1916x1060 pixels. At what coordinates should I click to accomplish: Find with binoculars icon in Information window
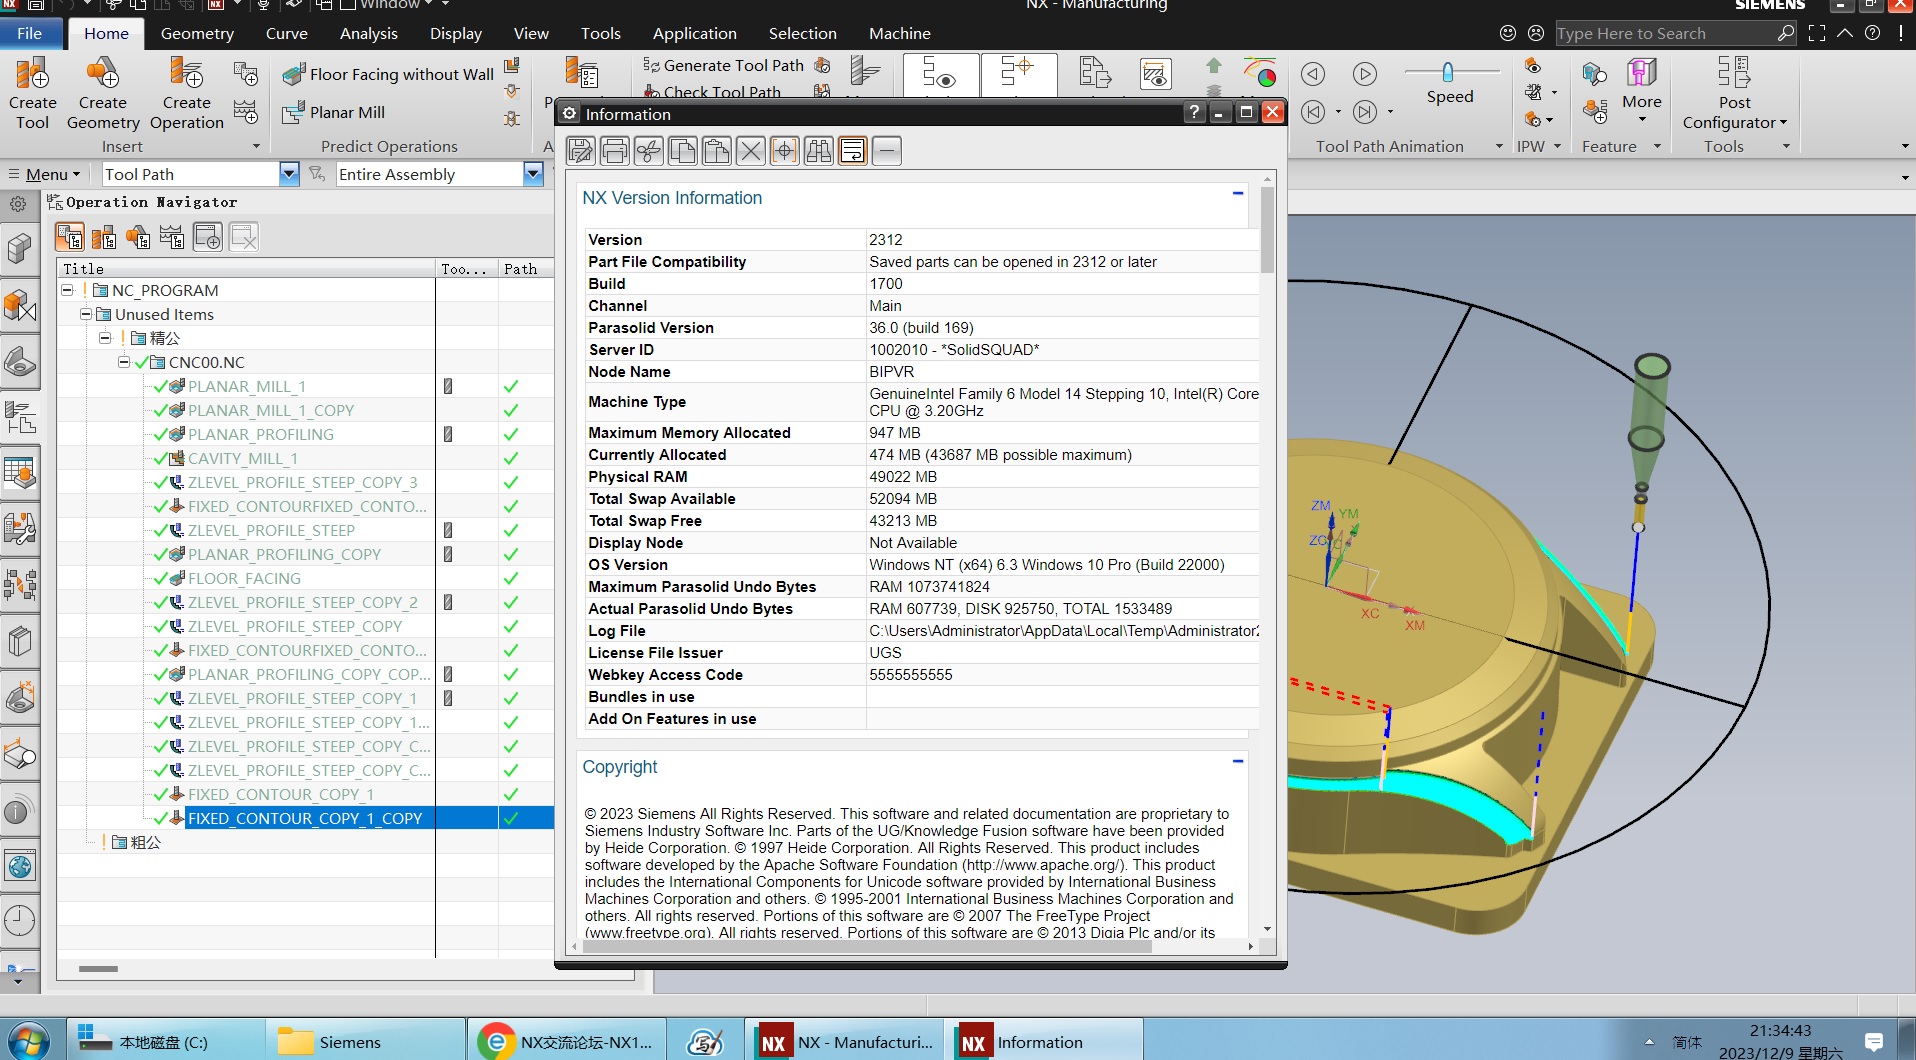click(x=819, y=151)
